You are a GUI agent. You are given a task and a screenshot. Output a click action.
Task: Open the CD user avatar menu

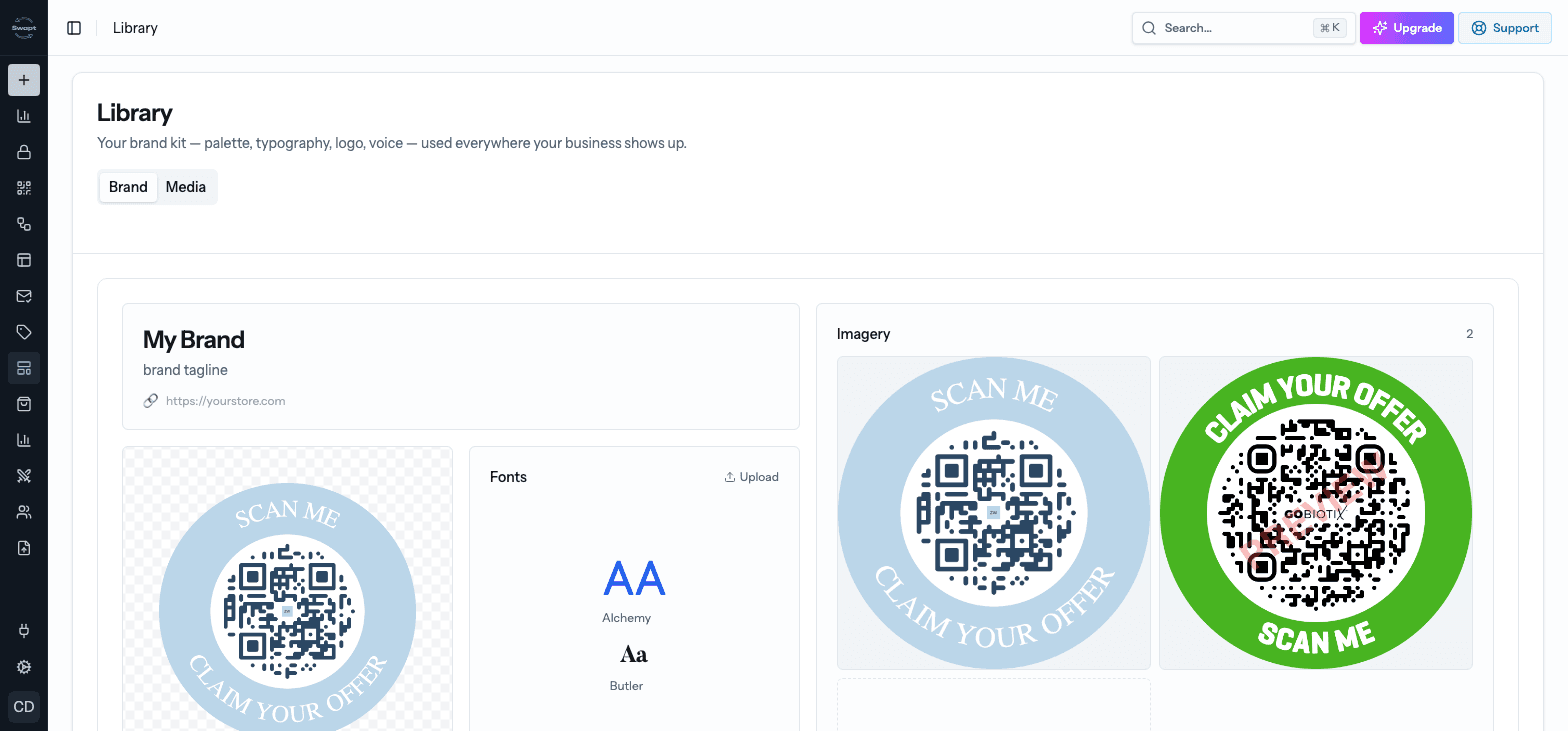pyautogui.click(x=24, y=707)
